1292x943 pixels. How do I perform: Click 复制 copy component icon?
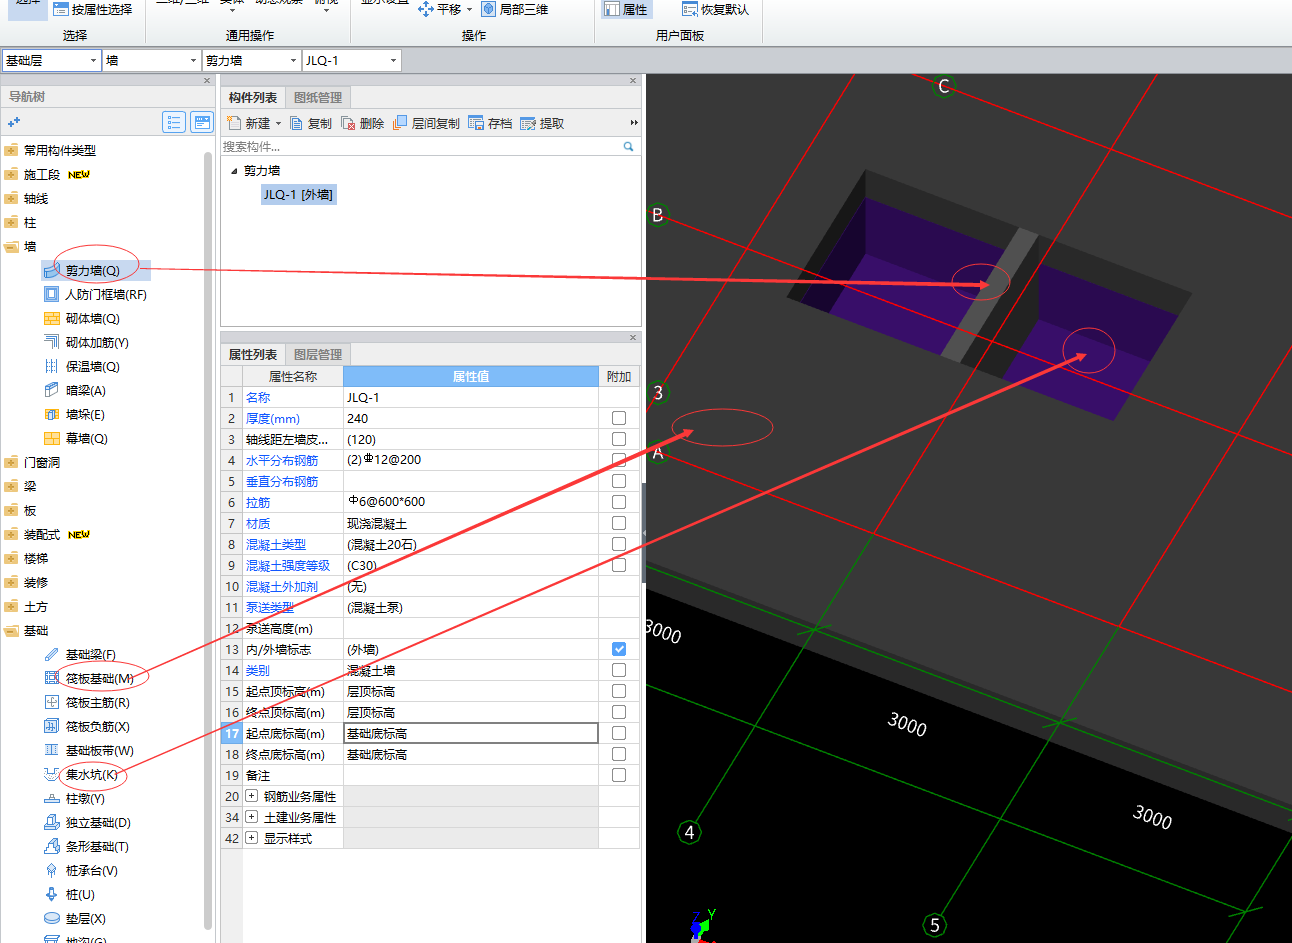click(x=296, y=123)
